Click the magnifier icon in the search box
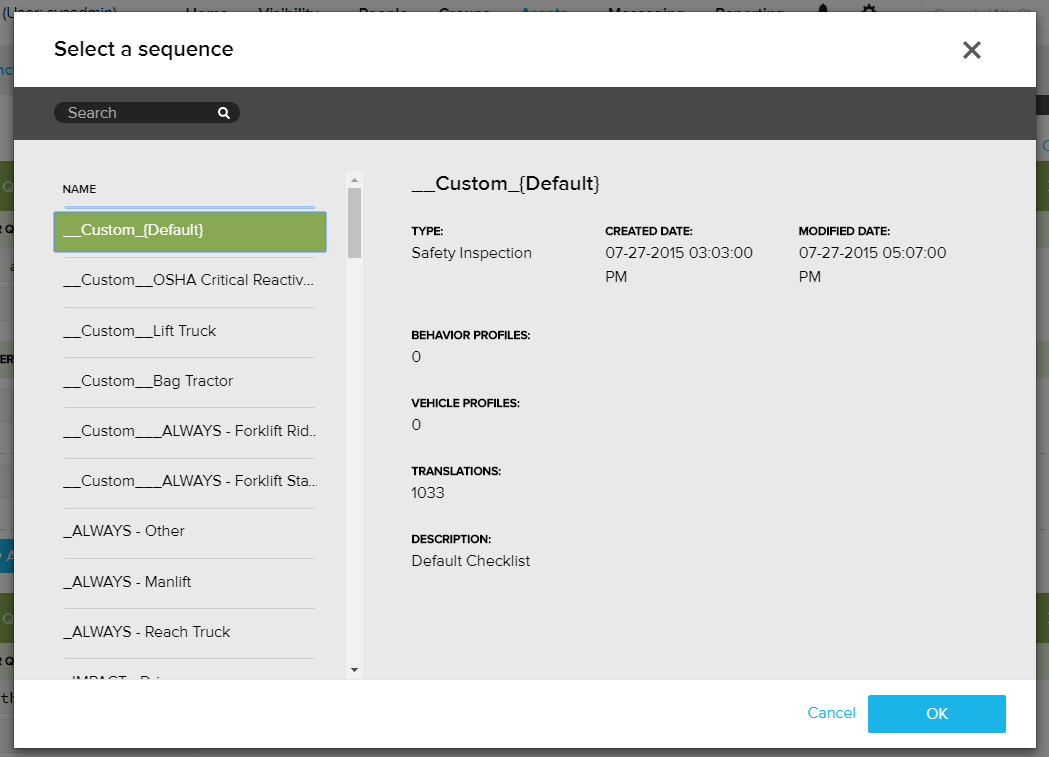The width and height of the screenshot is (1049, 757). pyautogui.click(x=224, y=113)
